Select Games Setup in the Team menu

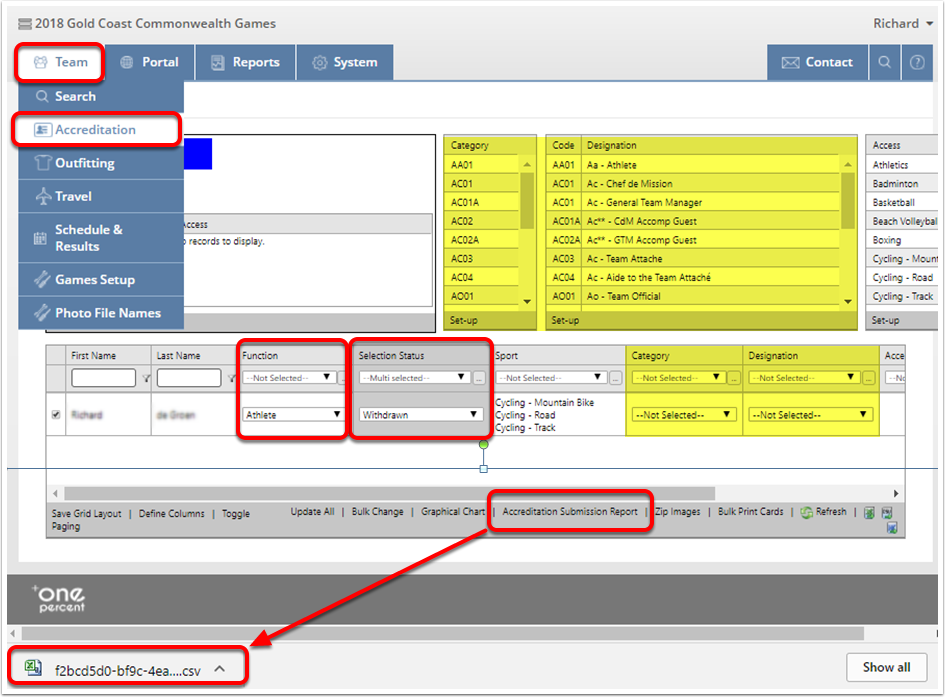point(101,280)
